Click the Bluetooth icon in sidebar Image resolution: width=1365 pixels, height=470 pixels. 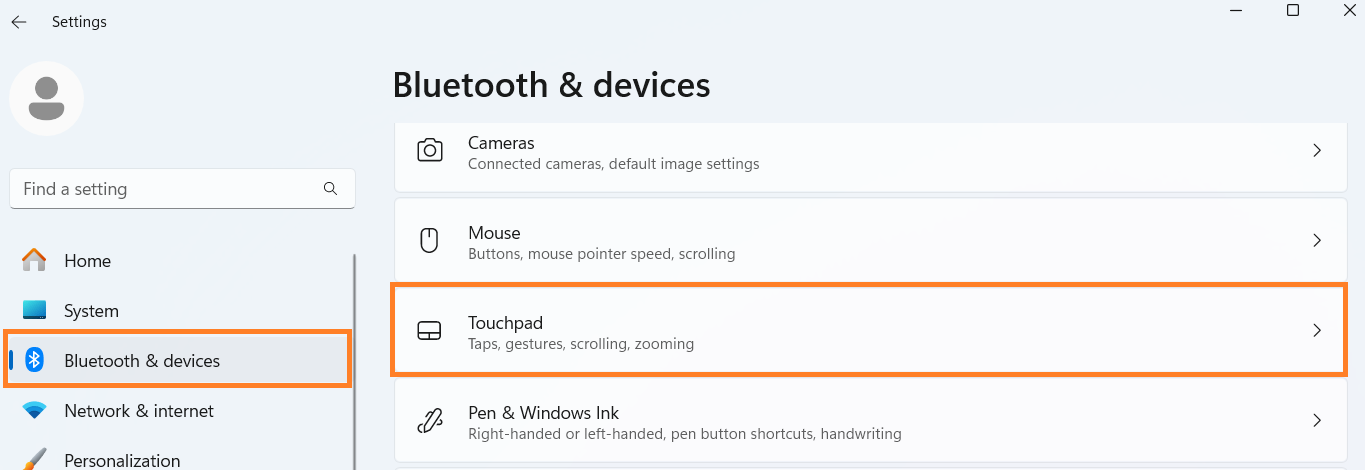point(34,361)
